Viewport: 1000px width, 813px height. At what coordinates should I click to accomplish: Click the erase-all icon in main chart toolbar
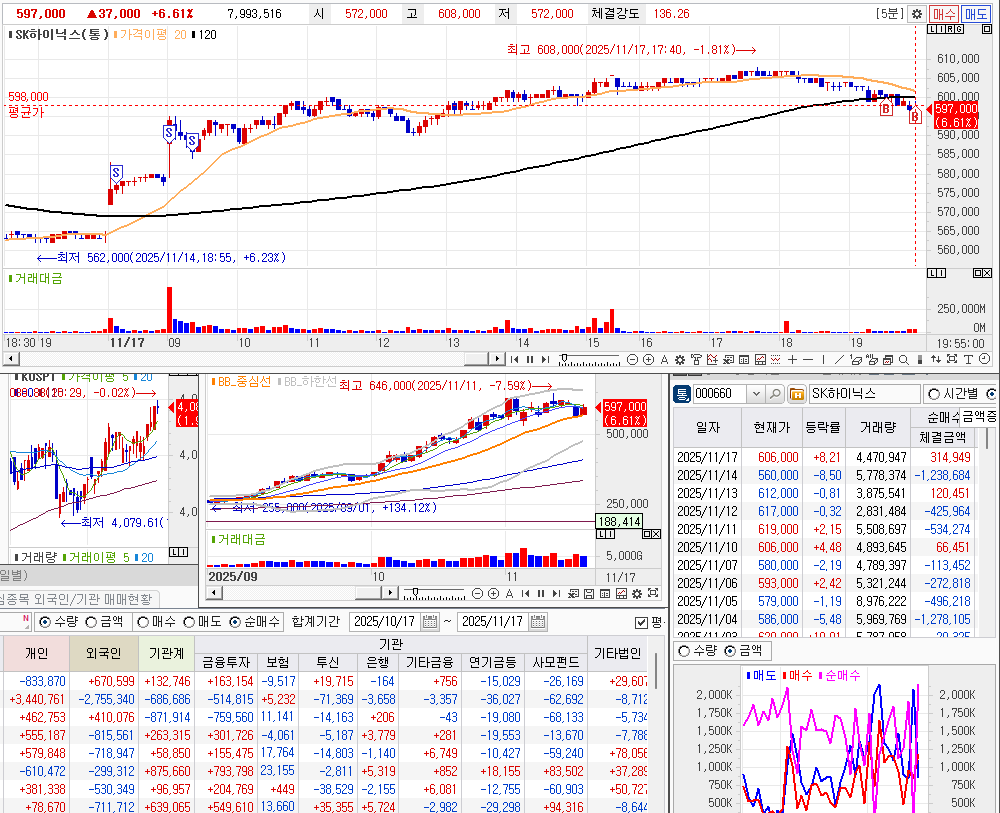coord(872,360)
